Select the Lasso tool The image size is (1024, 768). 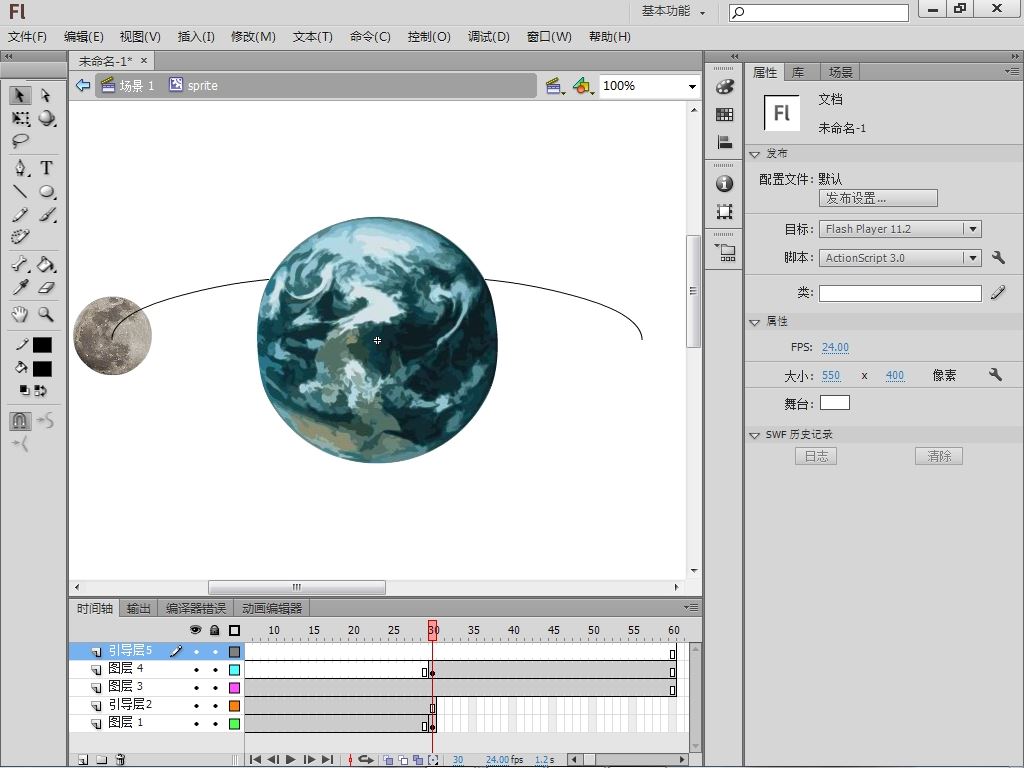click(20, 141)
